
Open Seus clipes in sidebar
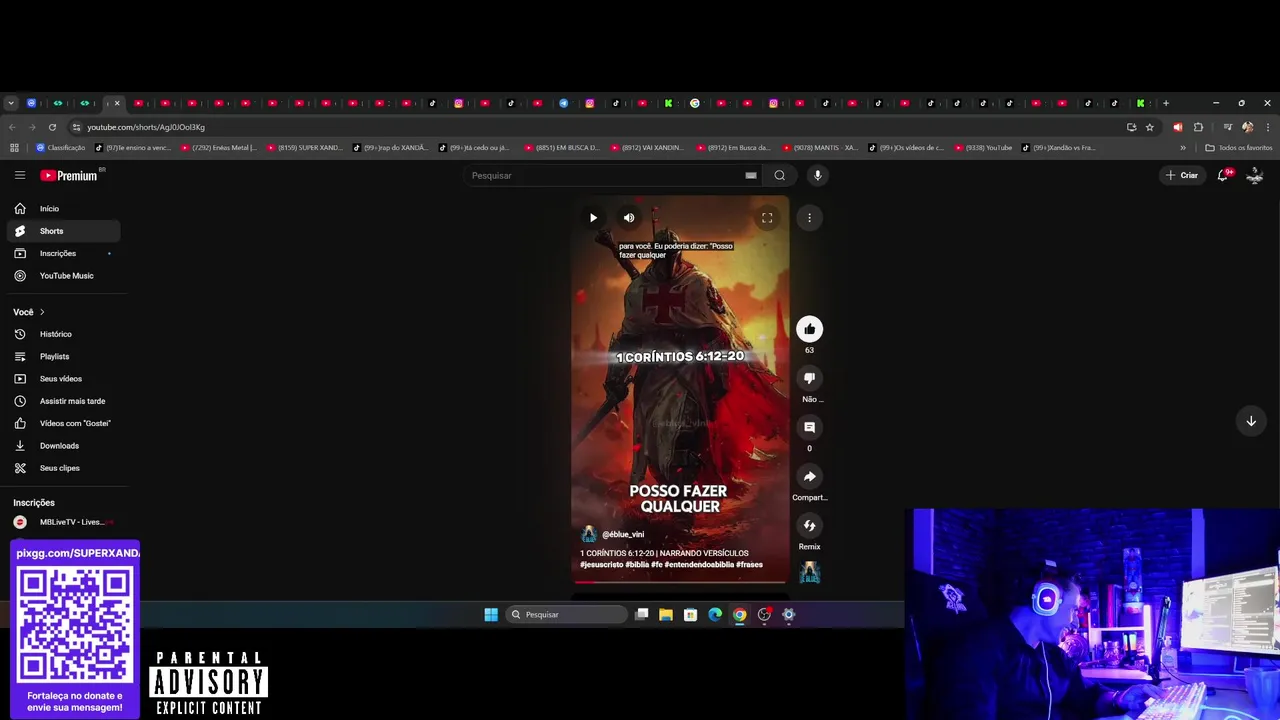(64, 468)
